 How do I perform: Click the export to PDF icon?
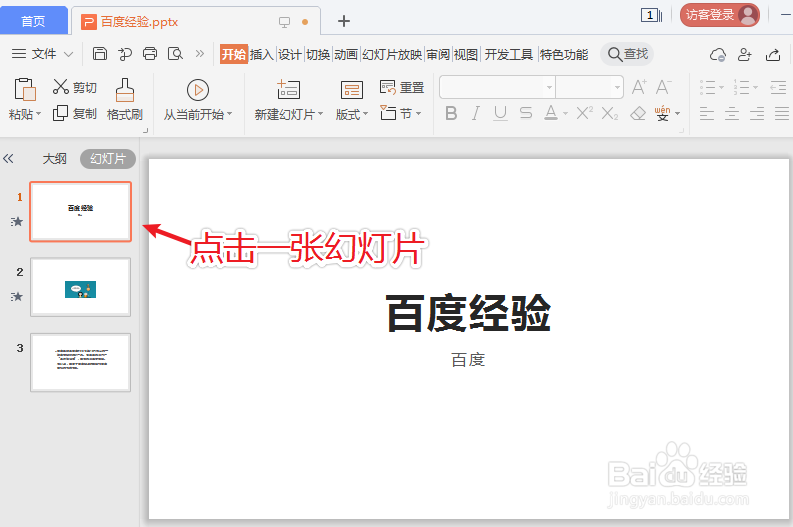click(x=124, y=54)
